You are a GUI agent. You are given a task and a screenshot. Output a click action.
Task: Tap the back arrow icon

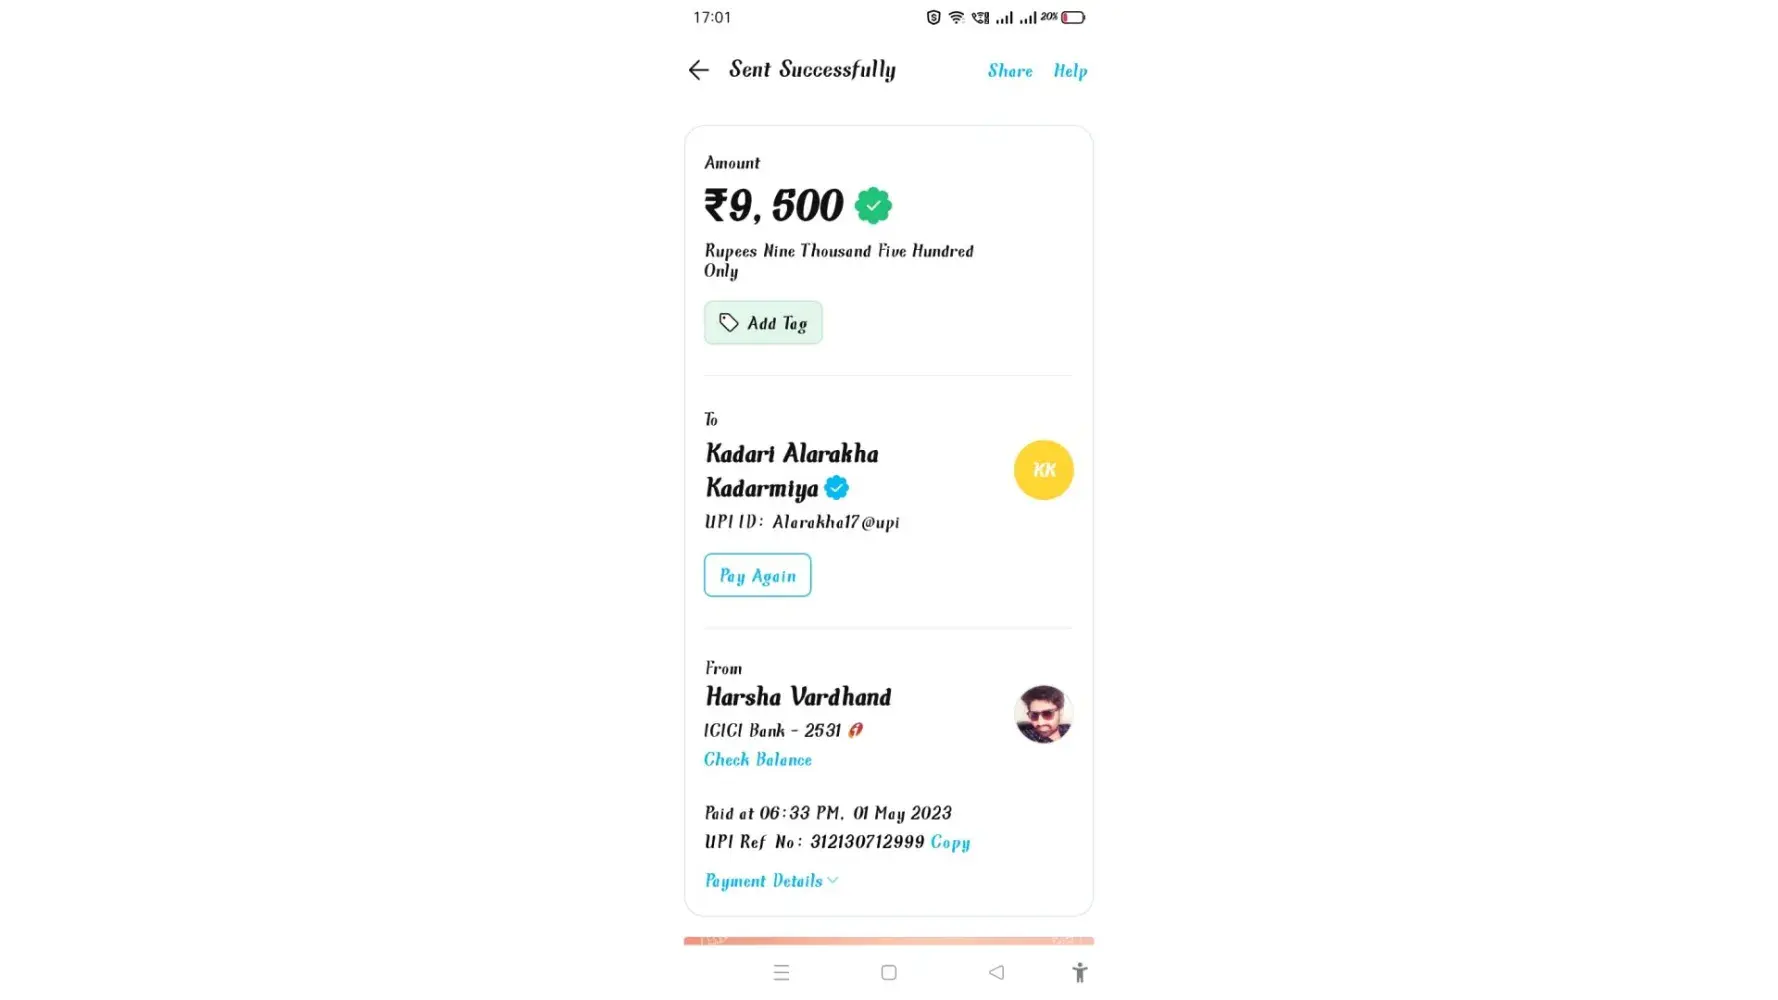698,70
